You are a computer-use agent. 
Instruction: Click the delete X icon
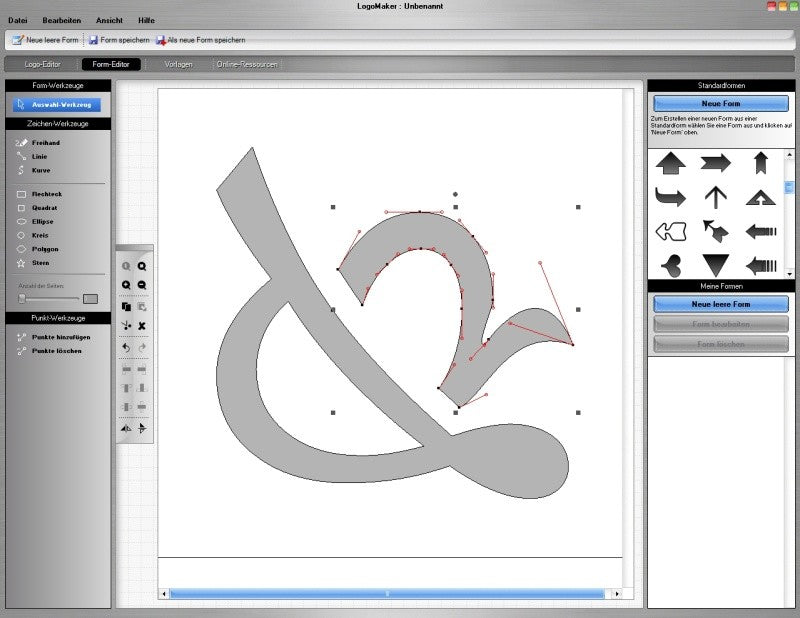coord(142,326)
